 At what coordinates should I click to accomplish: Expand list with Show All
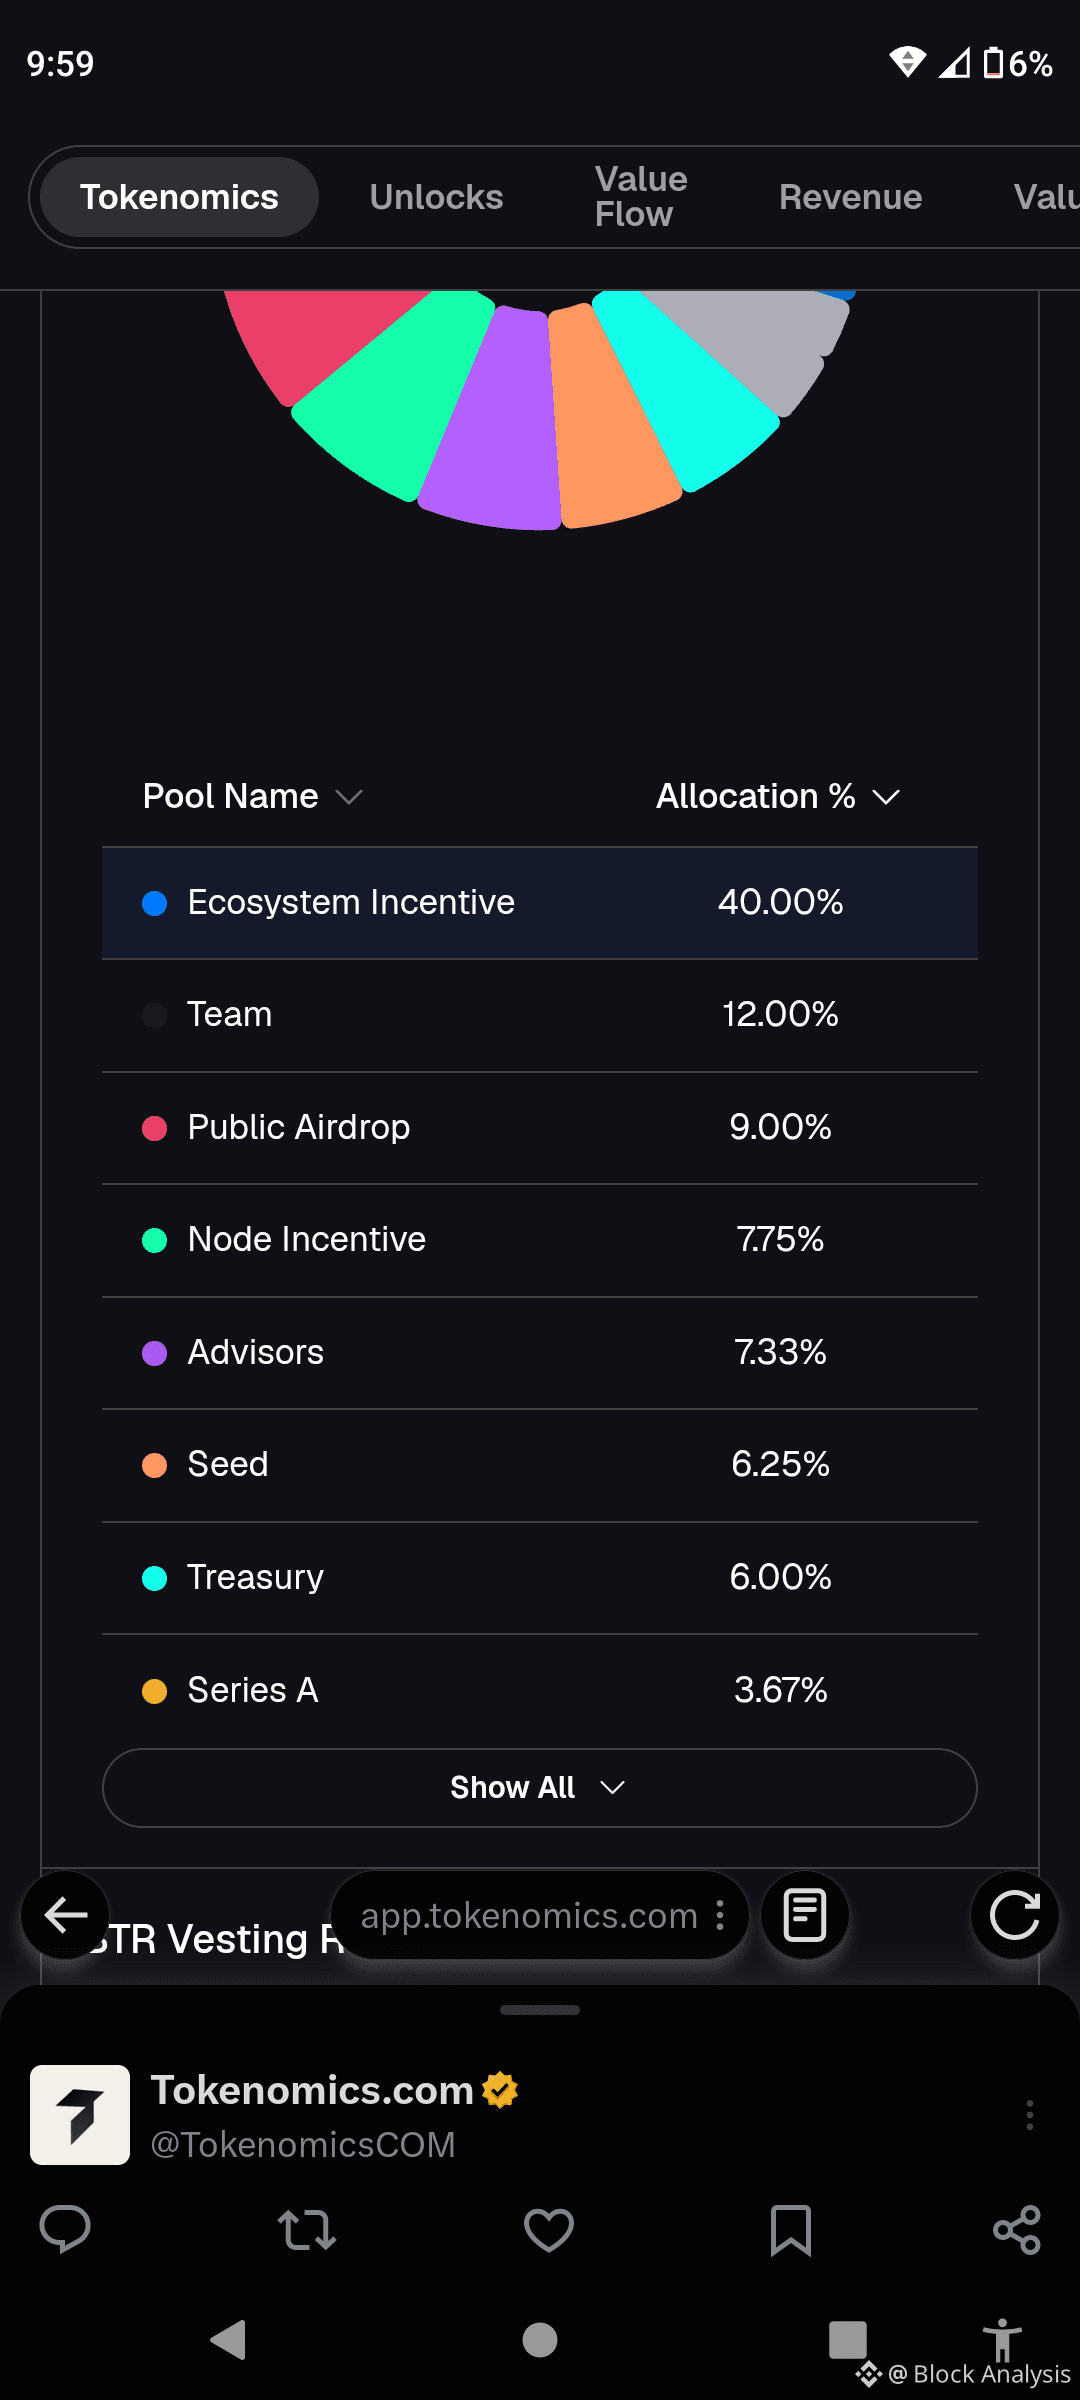(540, 1788)
